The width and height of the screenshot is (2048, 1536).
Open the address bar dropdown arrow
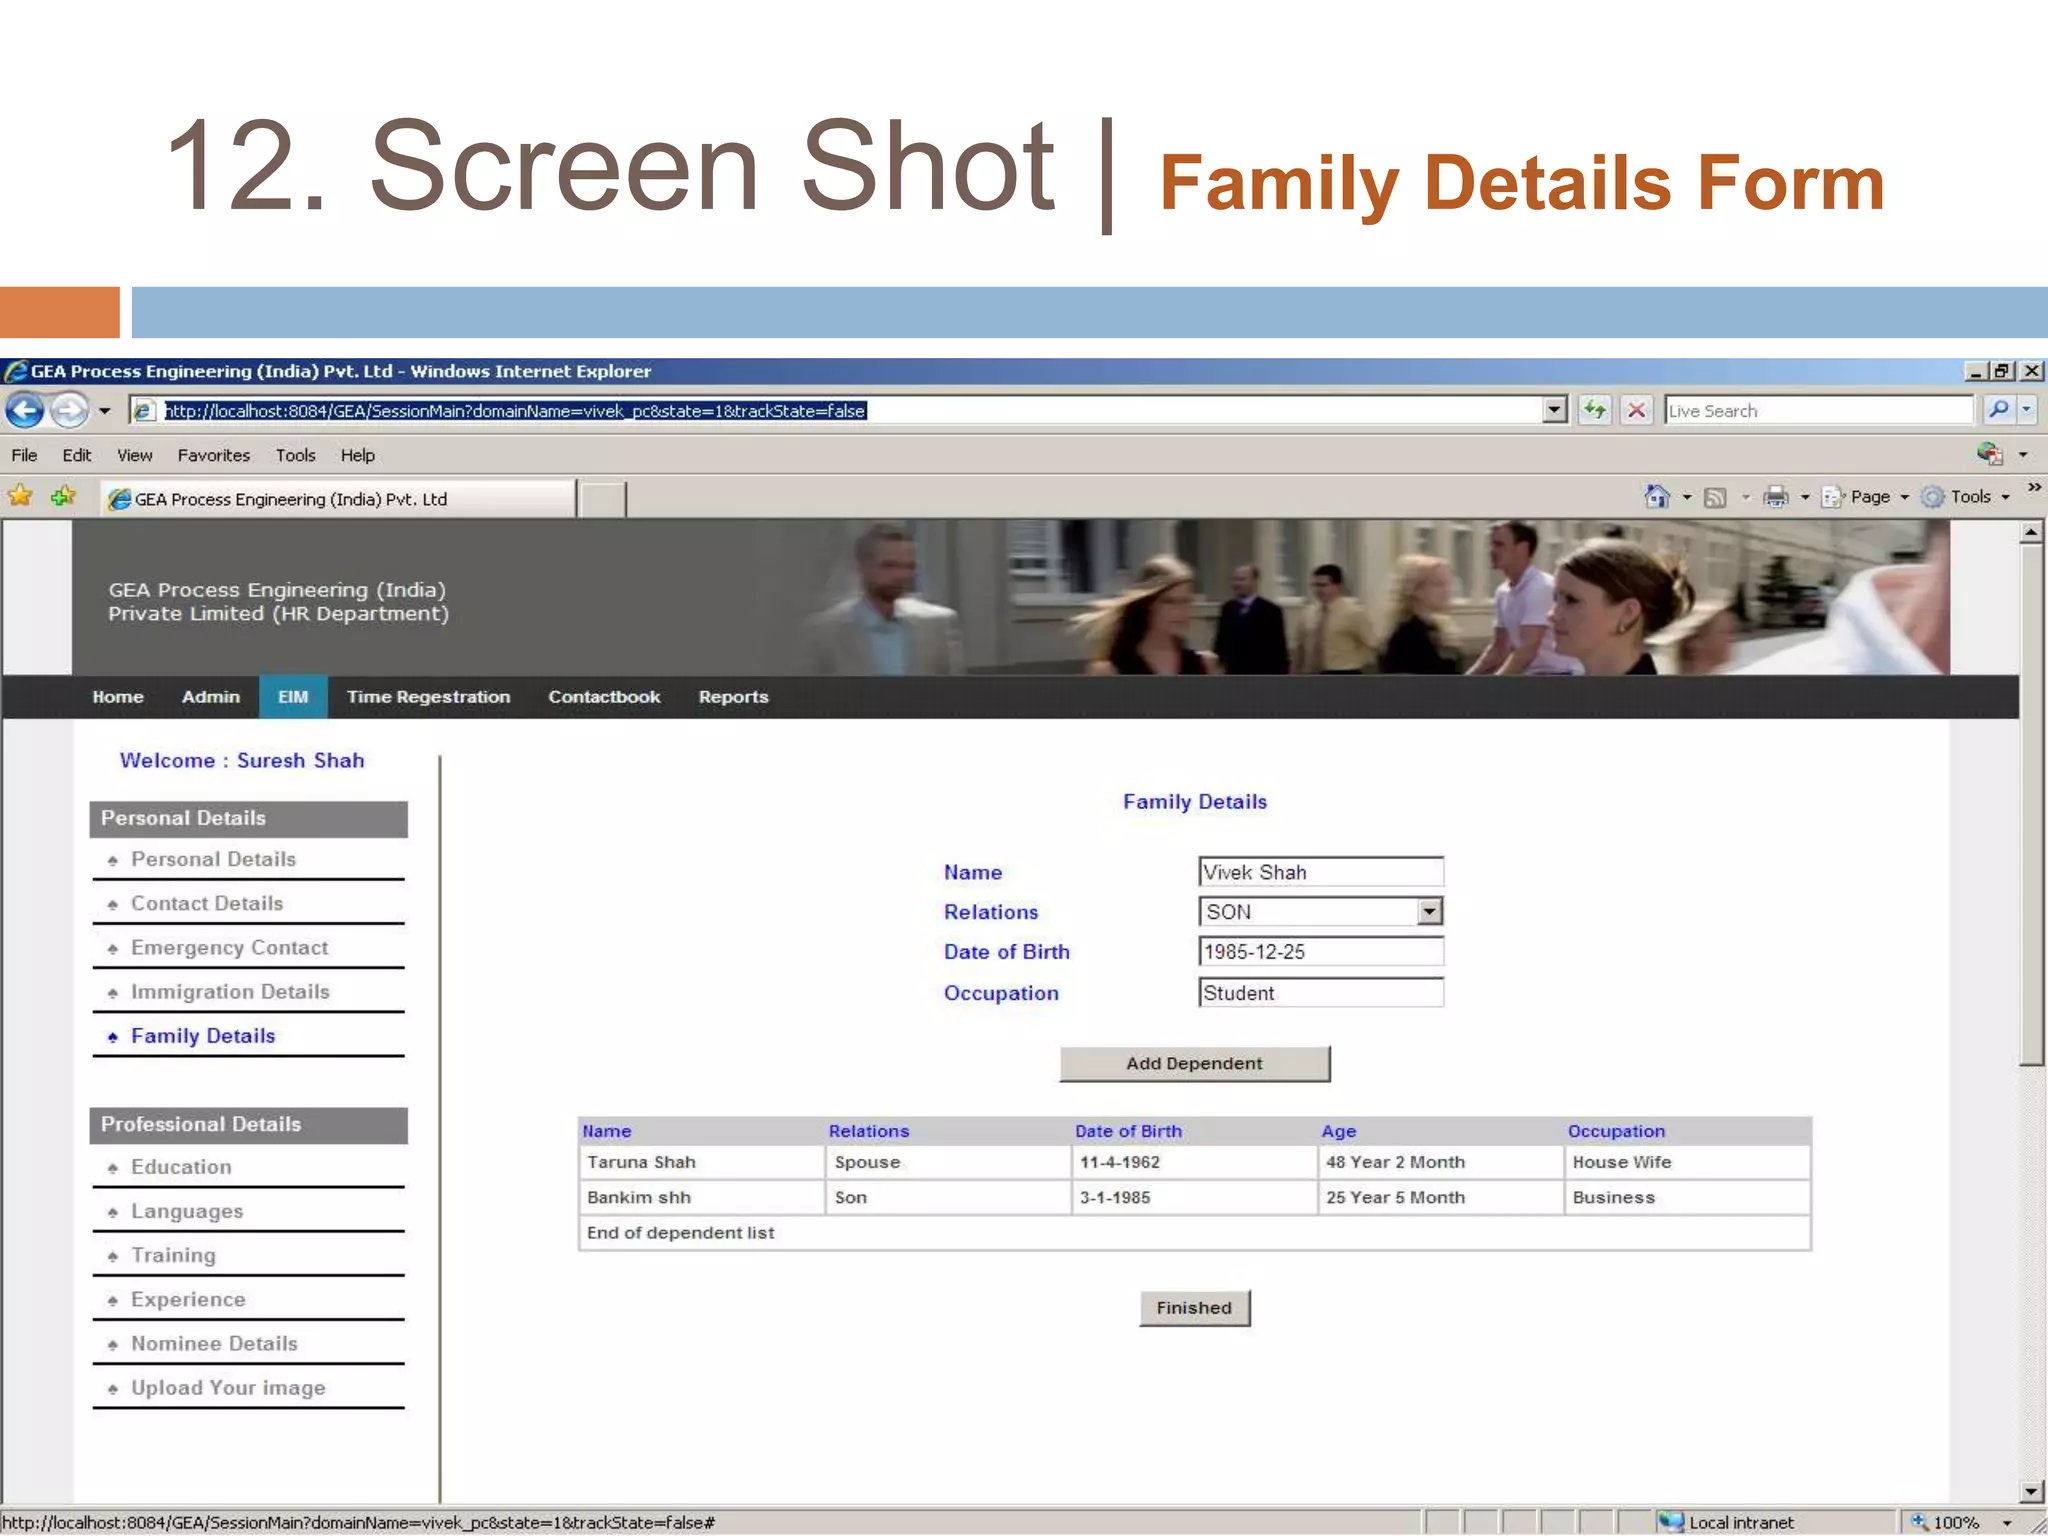pos(1553,410)
